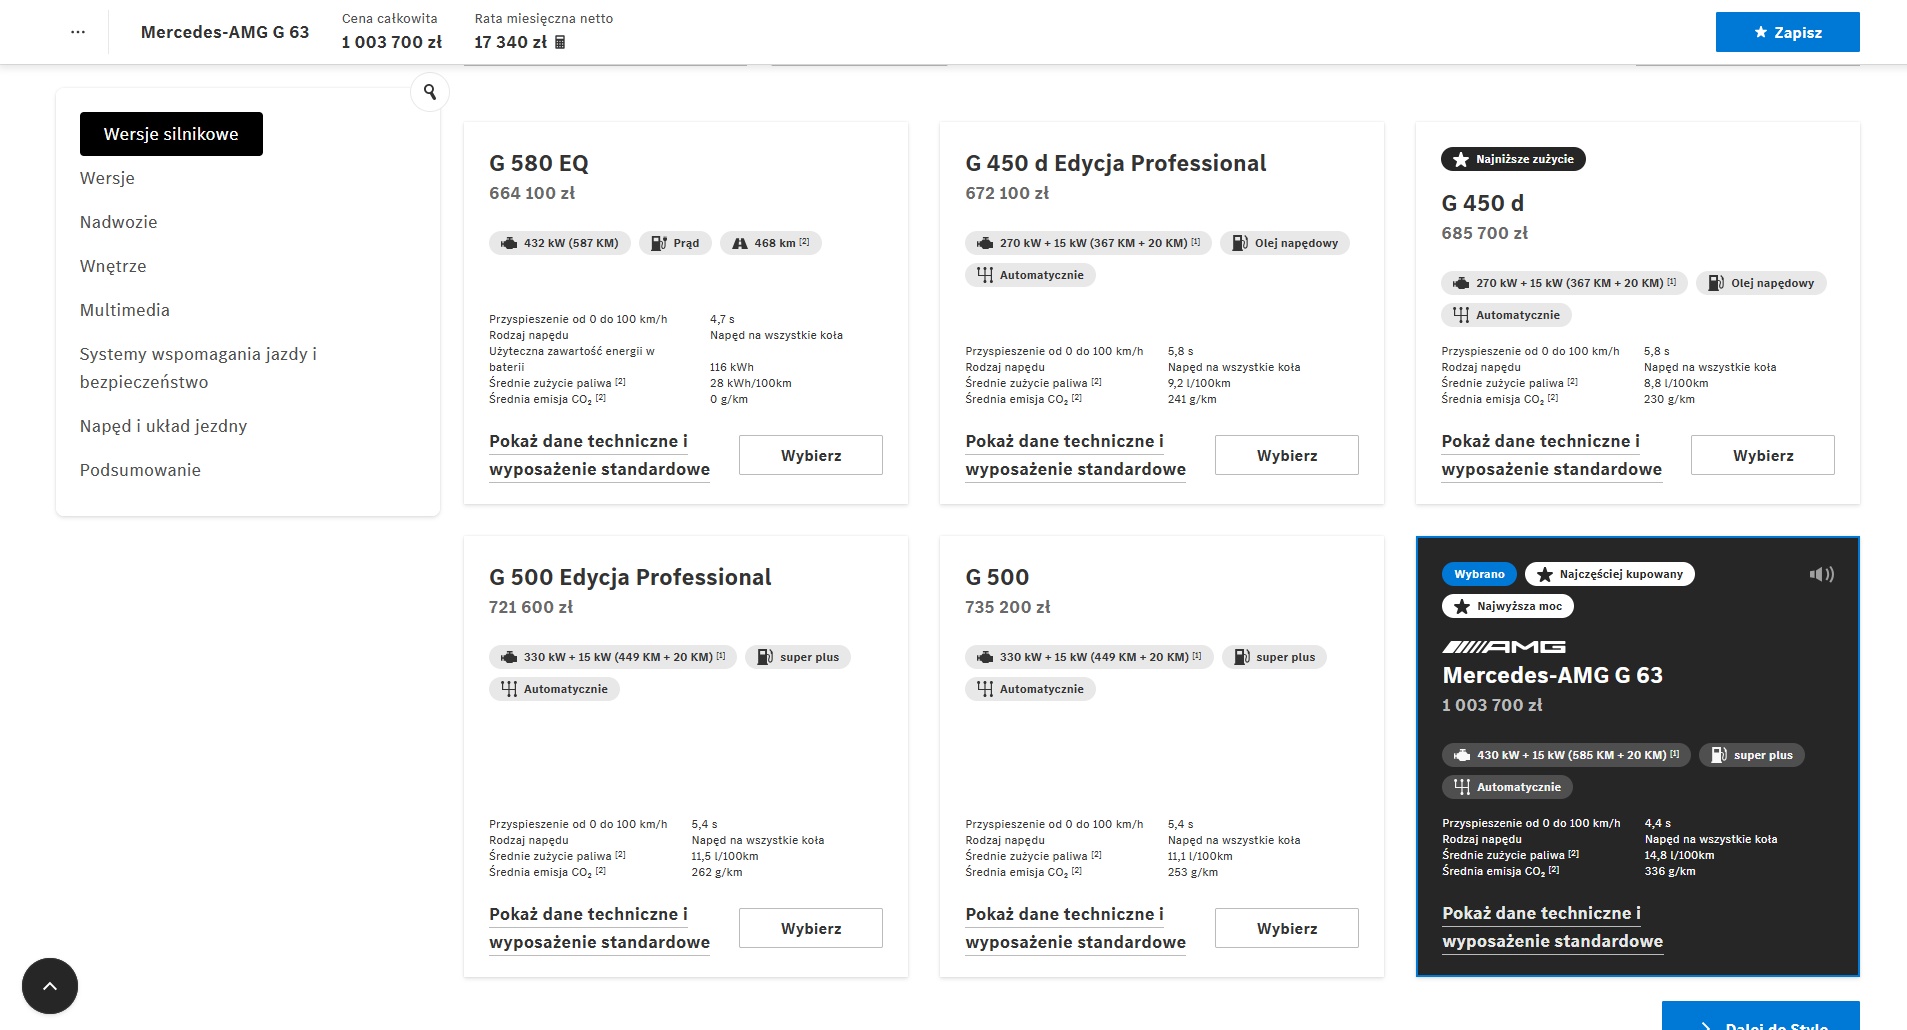
Task: Go to the Multimedia section
Action: coord(125,310)
